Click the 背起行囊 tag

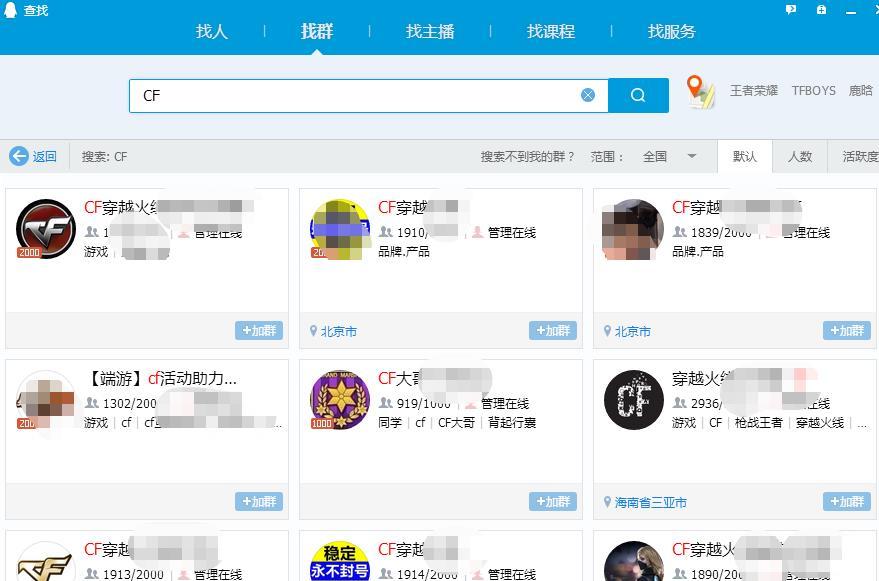pyautogui.click(x=512, y=422)
